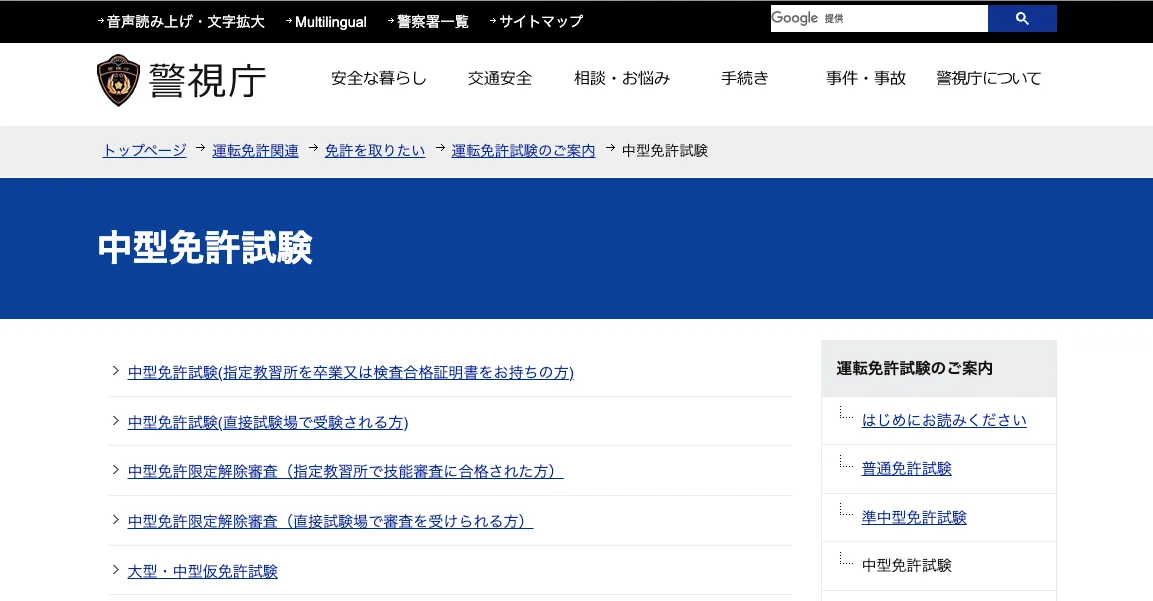The width and height of the screenshot is (1153, 601).
Task: Click the arrow icon before サイトマップ
Action: 491,20
